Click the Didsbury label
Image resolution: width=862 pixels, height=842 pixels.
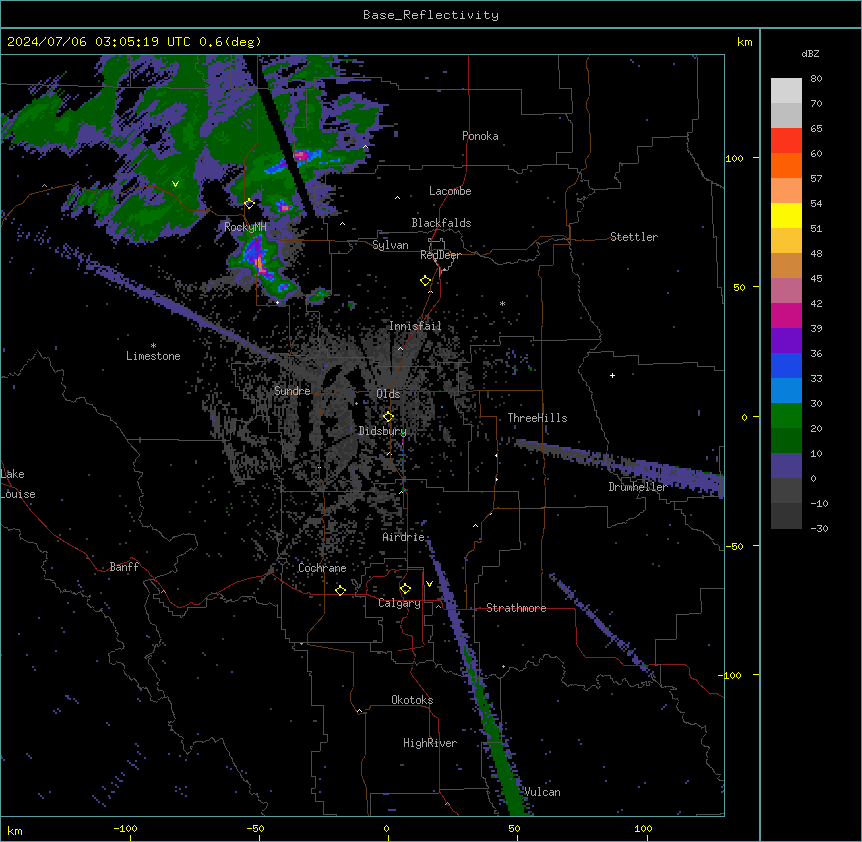tap(383, 431)
